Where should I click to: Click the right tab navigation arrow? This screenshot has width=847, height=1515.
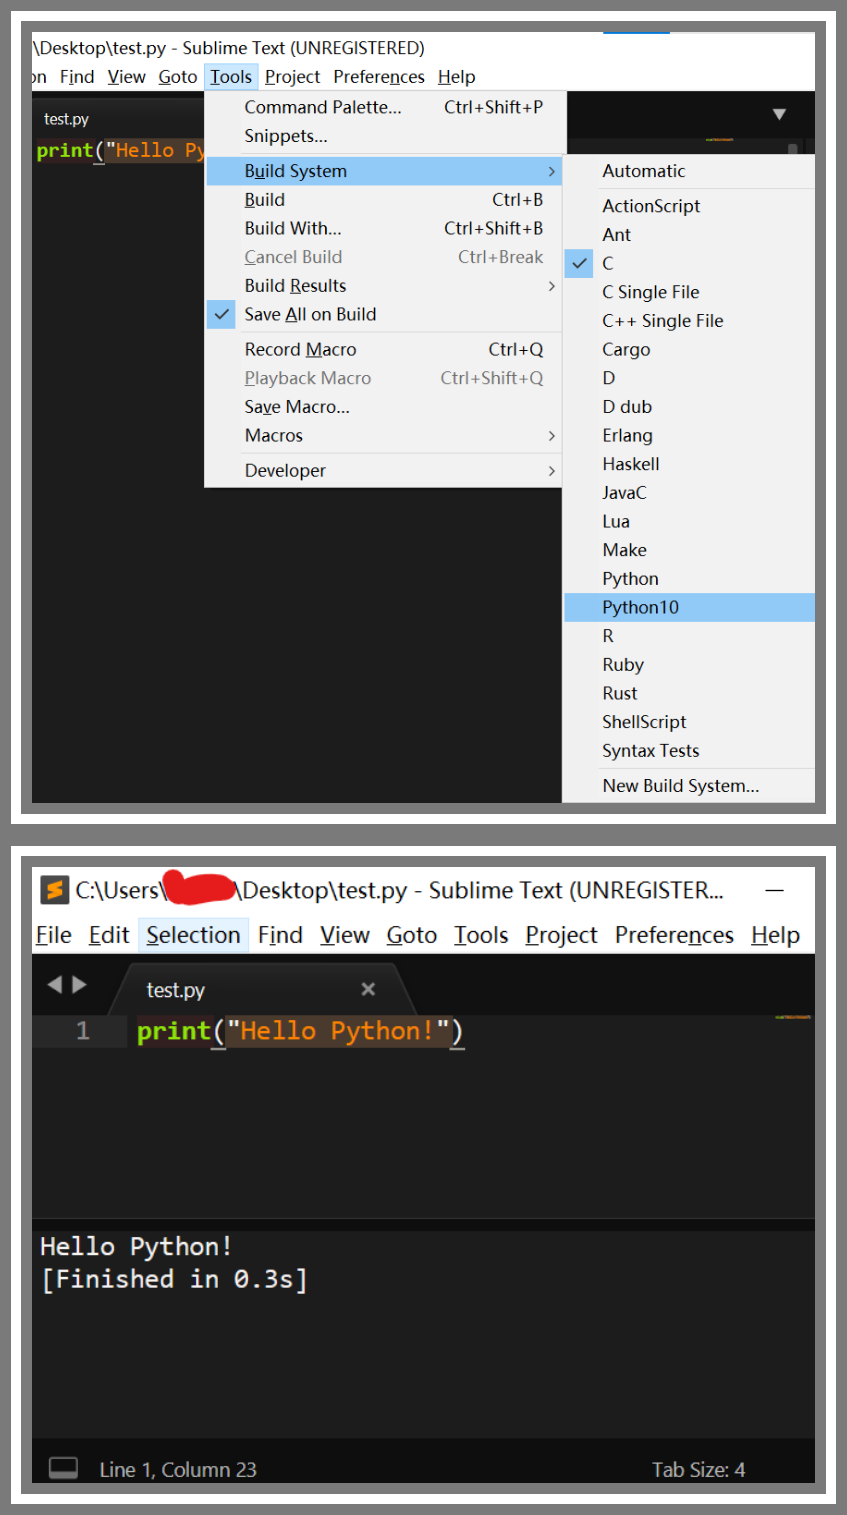tap(80, 985)
